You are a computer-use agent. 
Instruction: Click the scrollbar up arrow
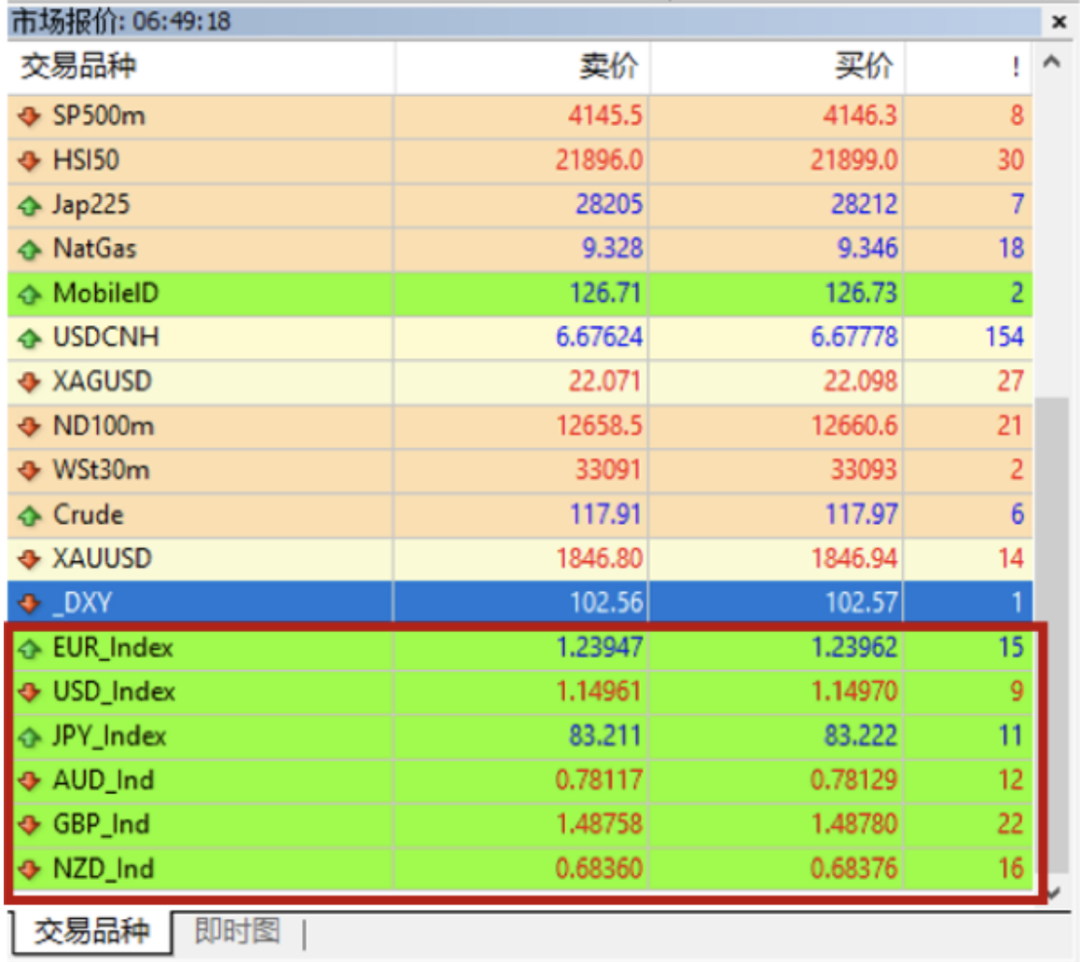pyautogui.click(x=1052, y=63)
